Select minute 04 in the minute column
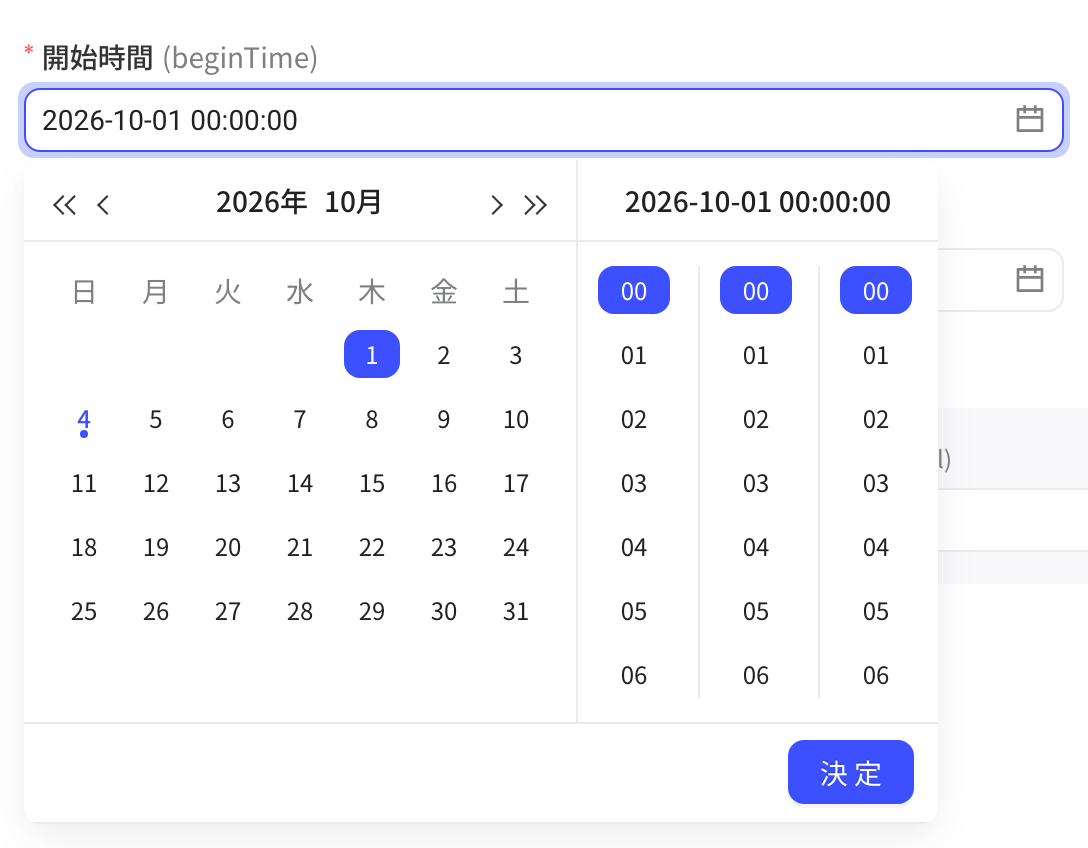1088x848 pixels. [756, 548]
